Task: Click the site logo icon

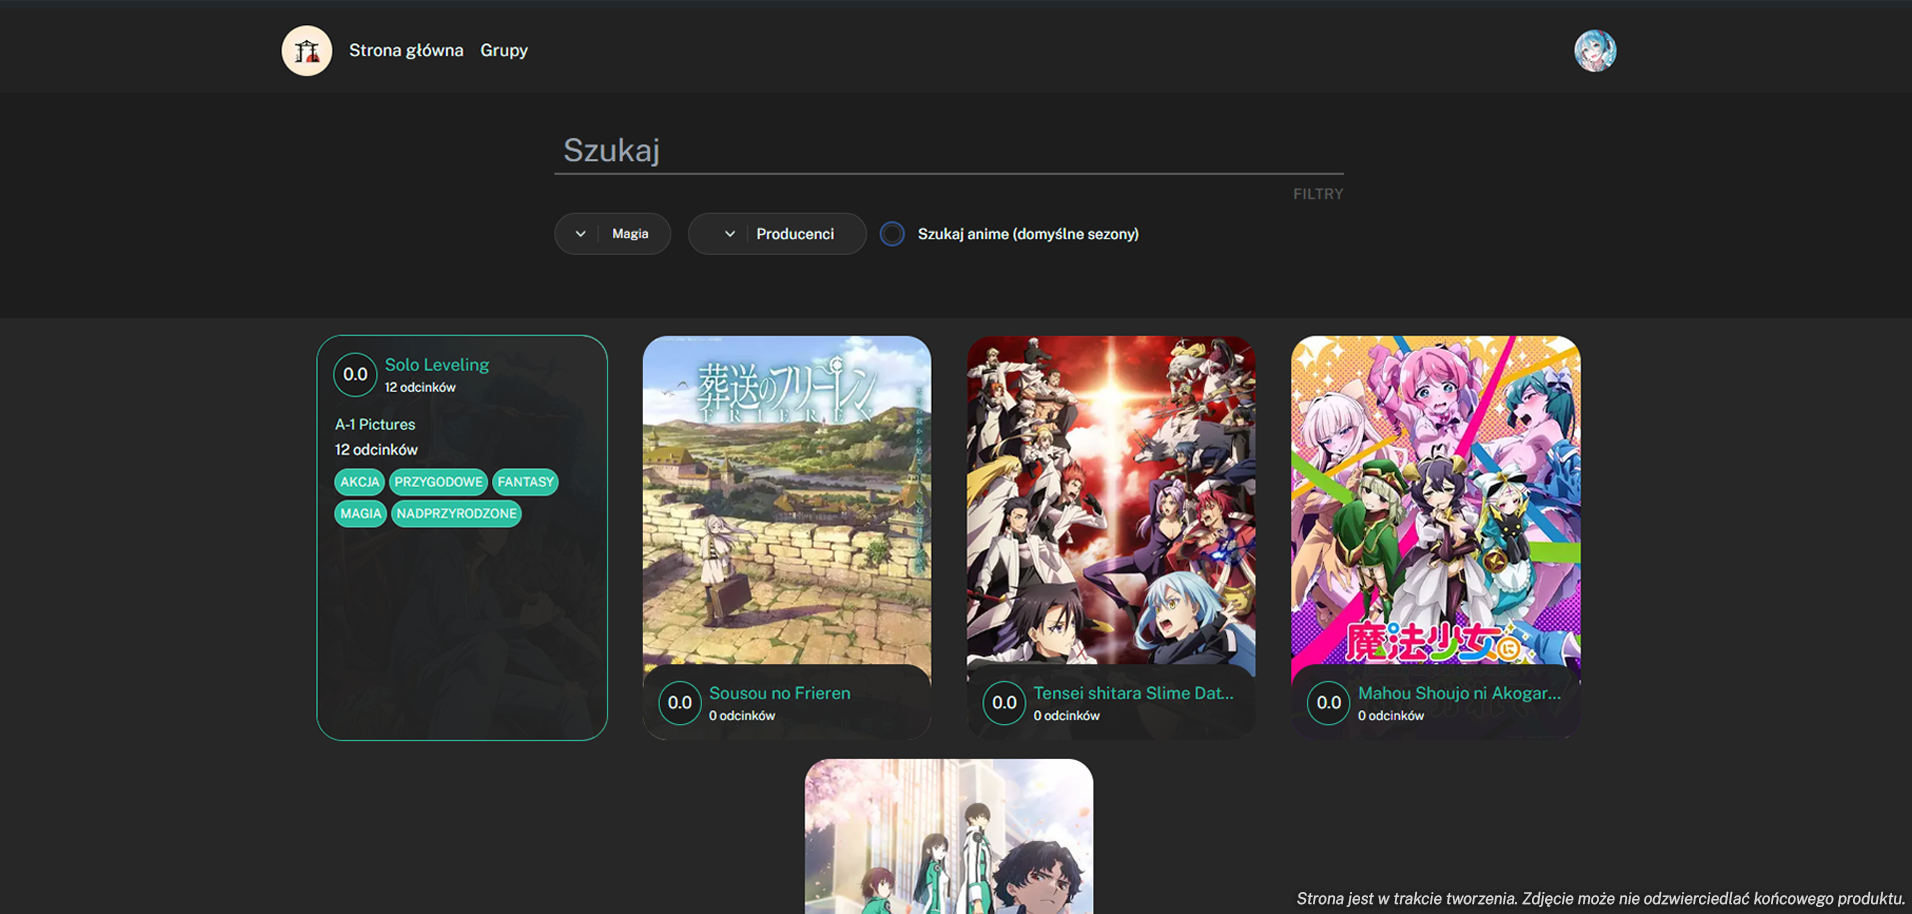Action: pos(306,51)
